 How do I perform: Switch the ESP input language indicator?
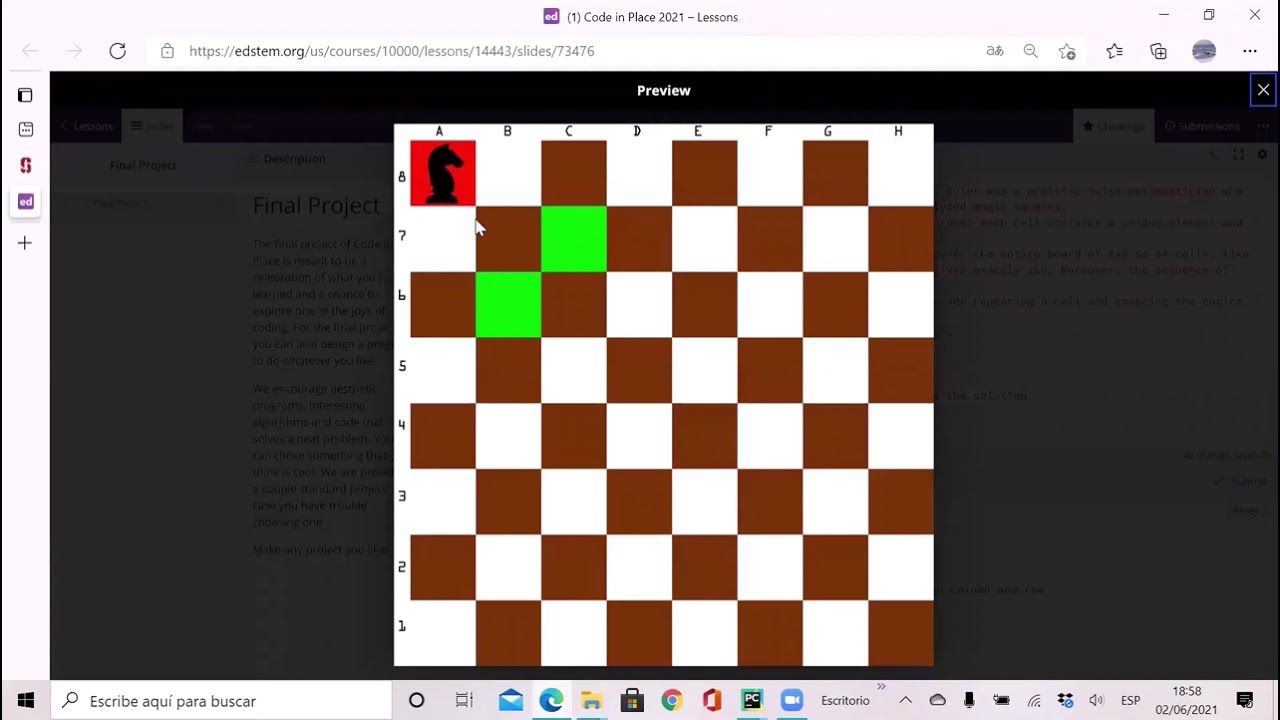1130,700
